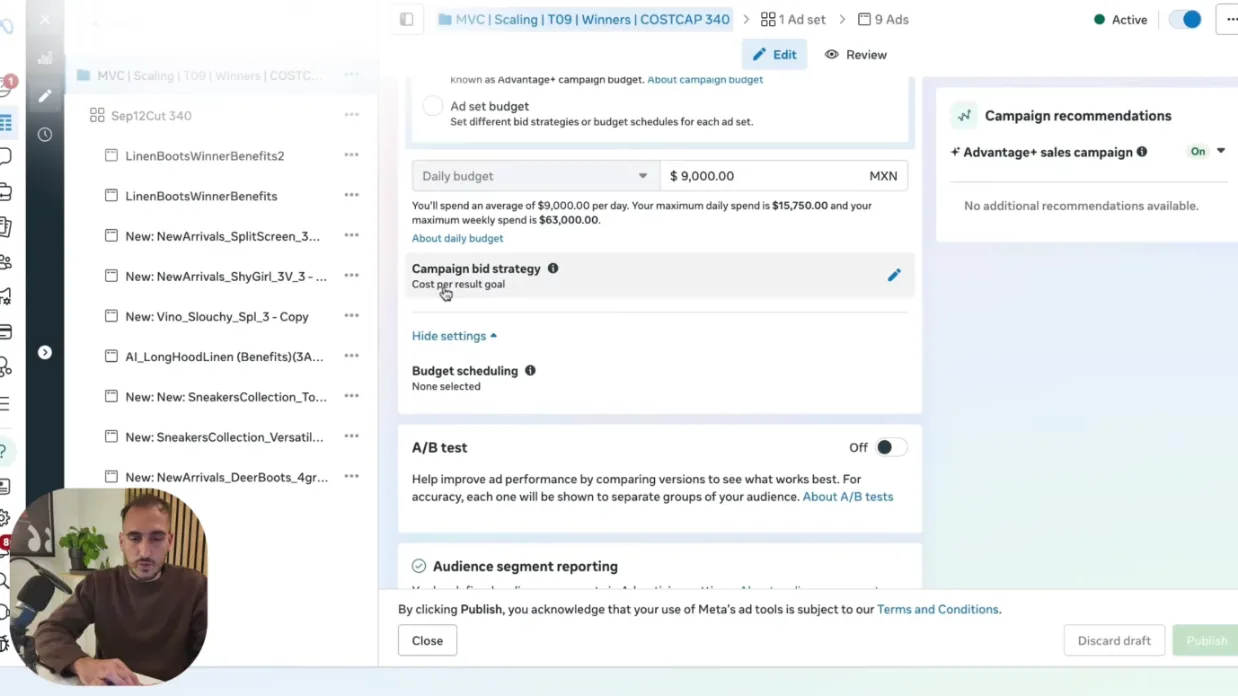Turn off the campaign Active switch
Screen dimensions: 1238x696
click(x=1185, y=19)
